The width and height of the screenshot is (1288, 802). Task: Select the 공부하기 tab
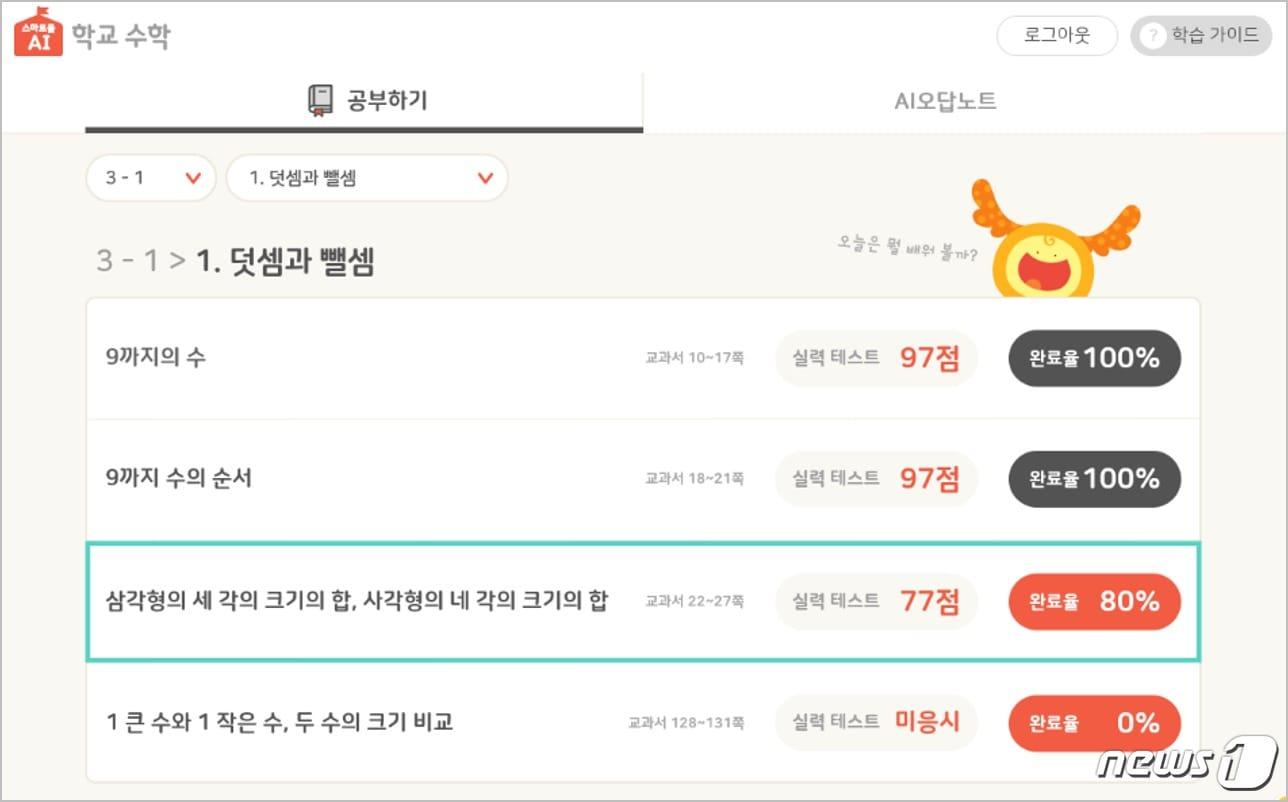coord(363,99)
